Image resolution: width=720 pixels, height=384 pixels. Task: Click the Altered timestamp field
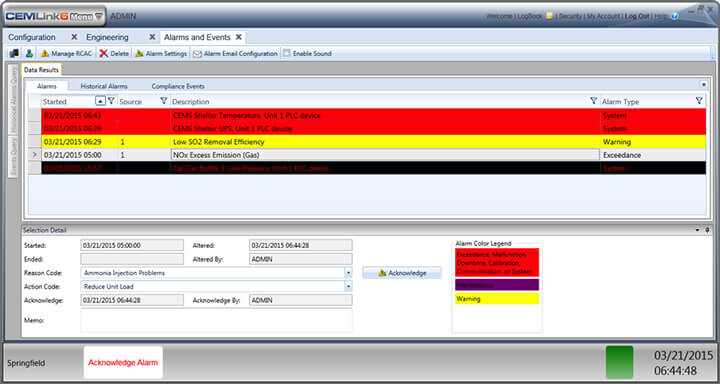[301, 245]
